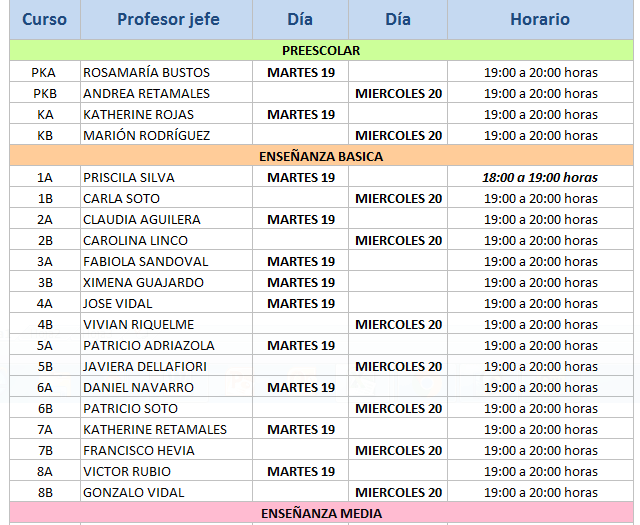Screen dimensions: 640x525
Task: Select MIERCOLES 20 in the CARLA SOTO row
Action: tap(398, 198)
